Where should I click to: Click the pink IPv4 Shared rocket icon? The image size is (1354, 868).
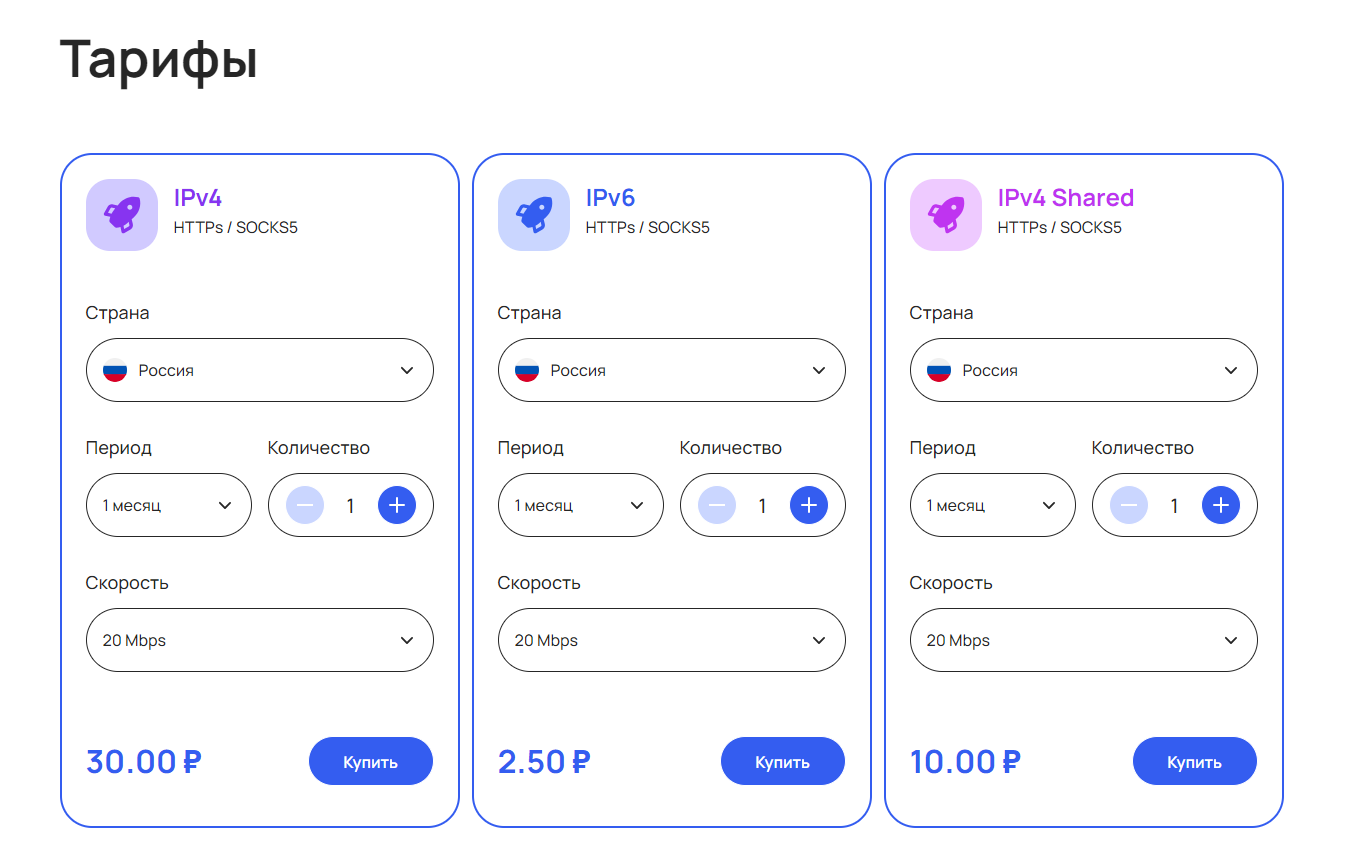point(946,214)
